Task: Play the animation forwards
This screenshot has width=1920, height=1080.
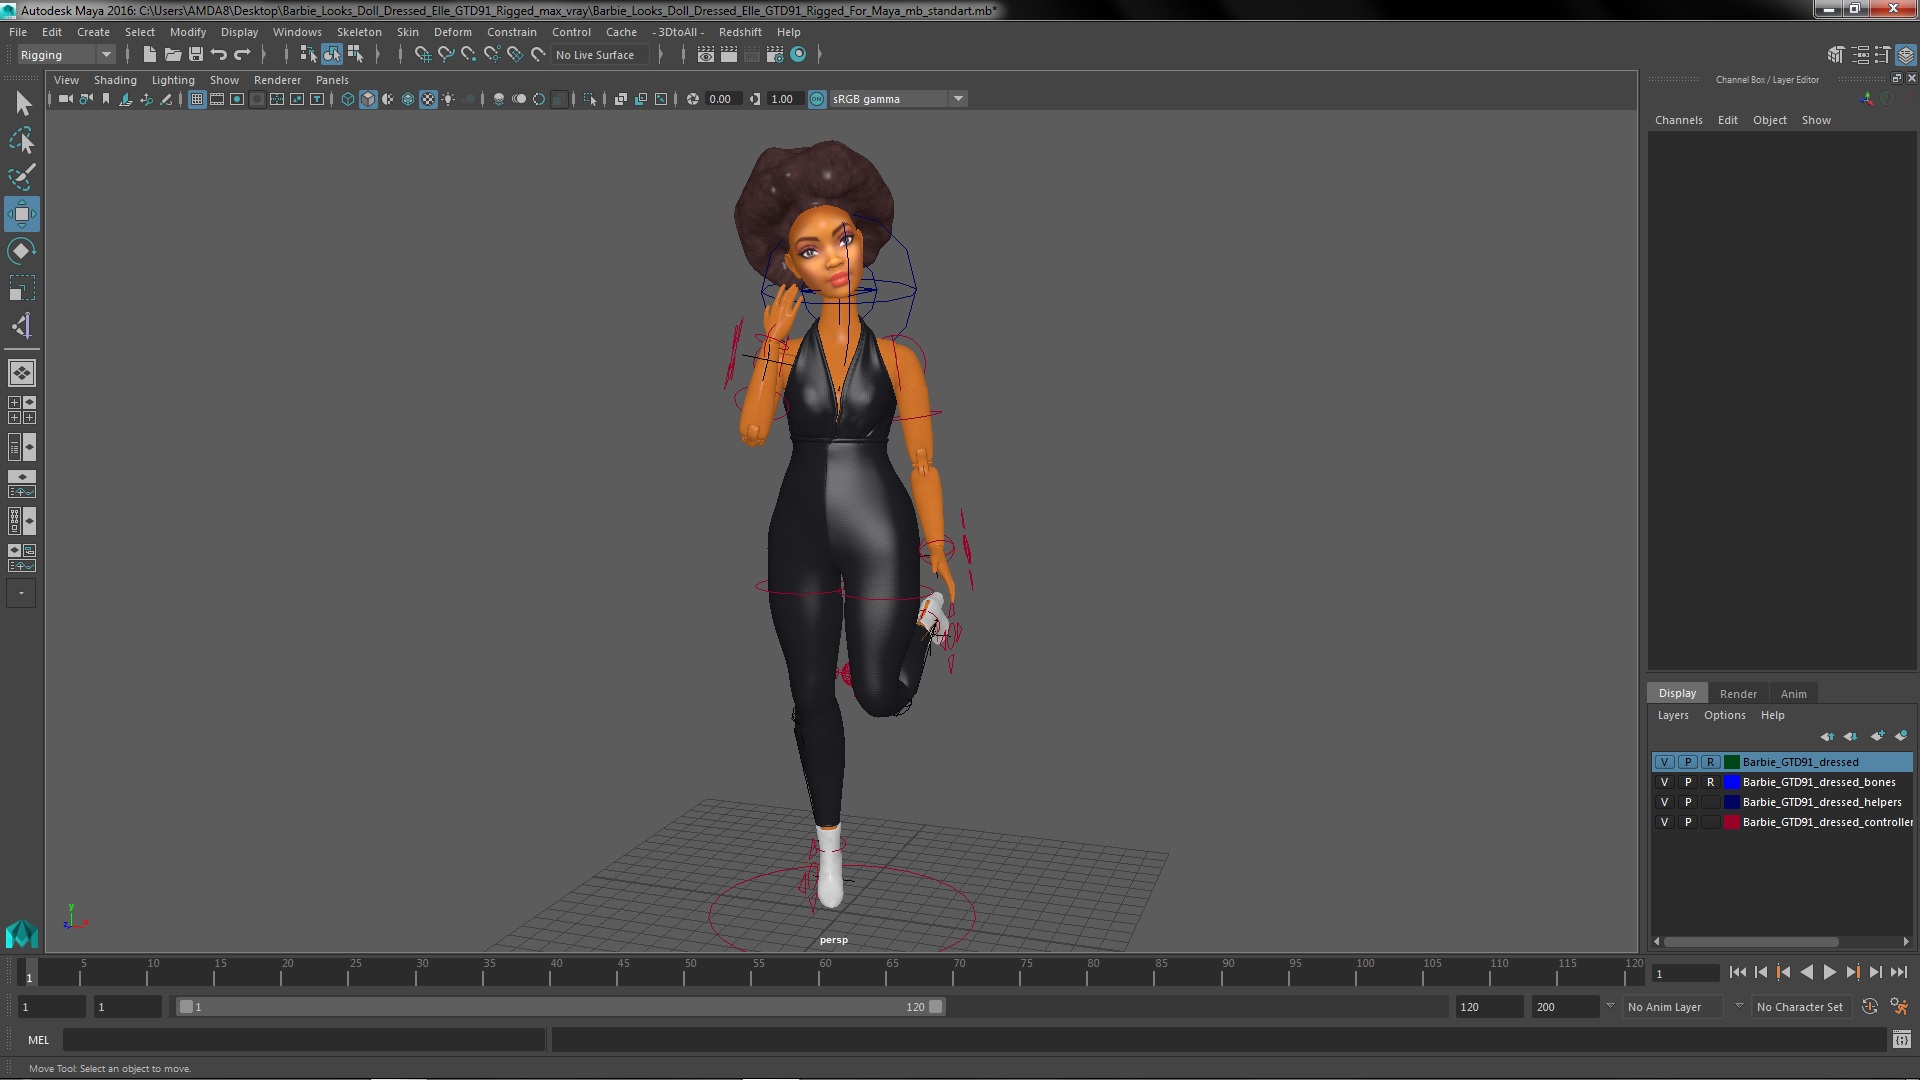Action: (x=1829, y=972)
